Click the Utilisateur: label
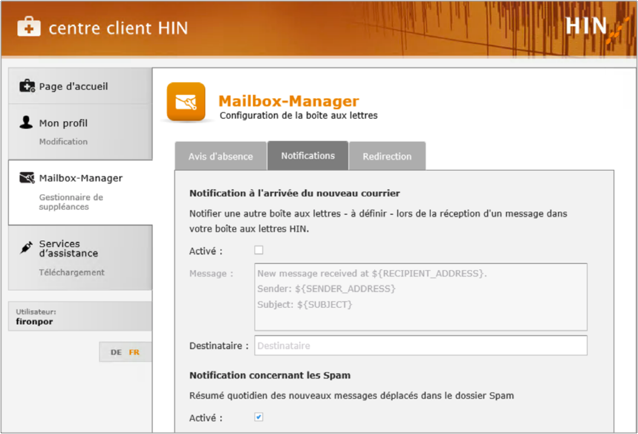Image resolution: width=638 pixels, height=434 pixels. coord(36,312)
